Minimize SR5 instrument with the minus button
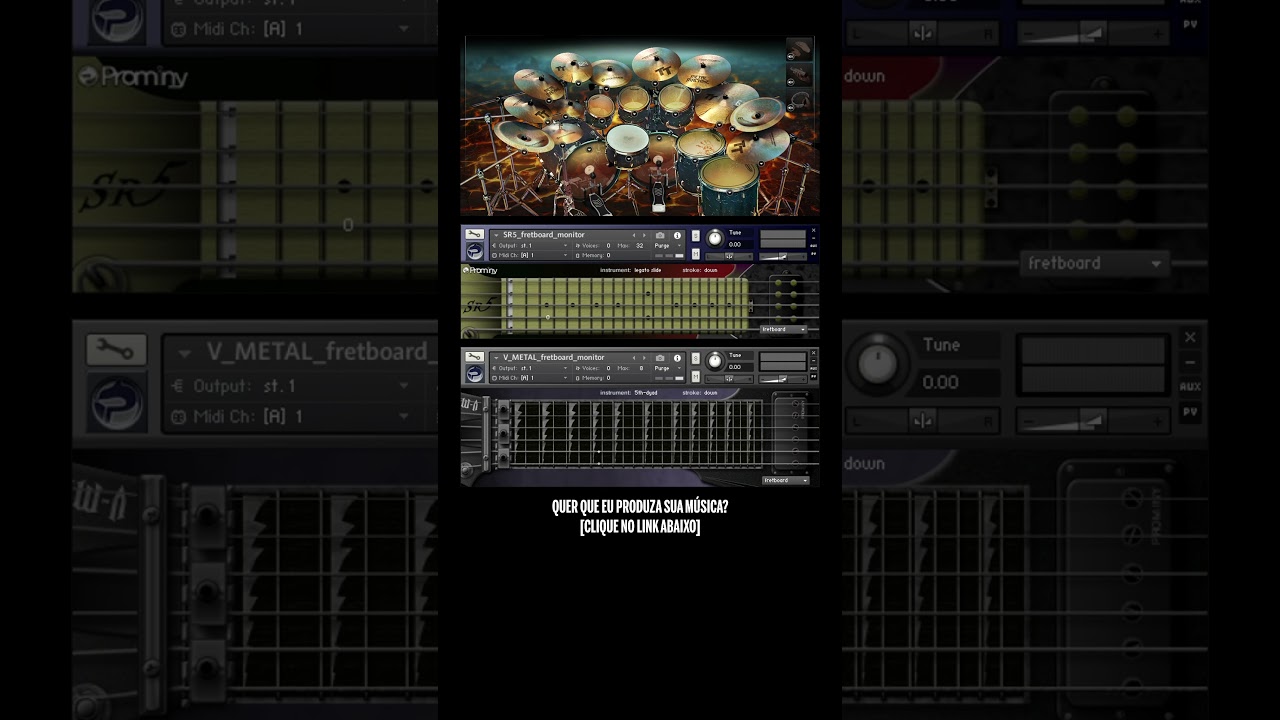 click(x=813, y=238)
